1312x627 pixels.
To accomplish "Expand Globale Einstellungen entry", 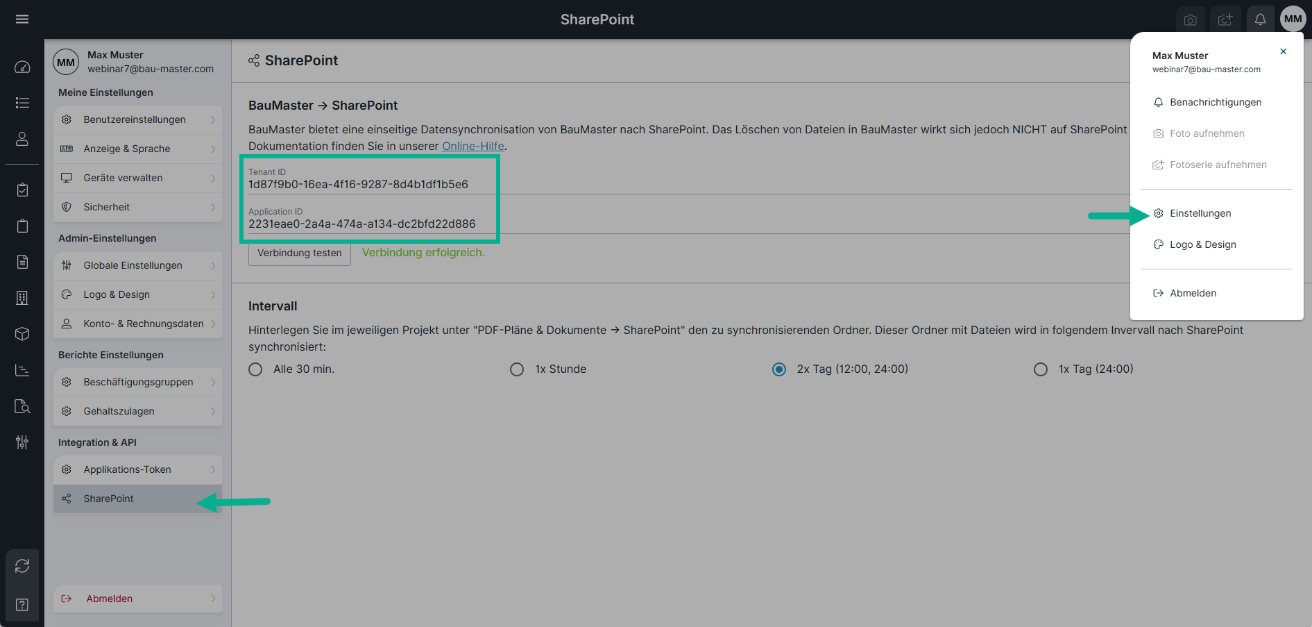I will [137, 266].
